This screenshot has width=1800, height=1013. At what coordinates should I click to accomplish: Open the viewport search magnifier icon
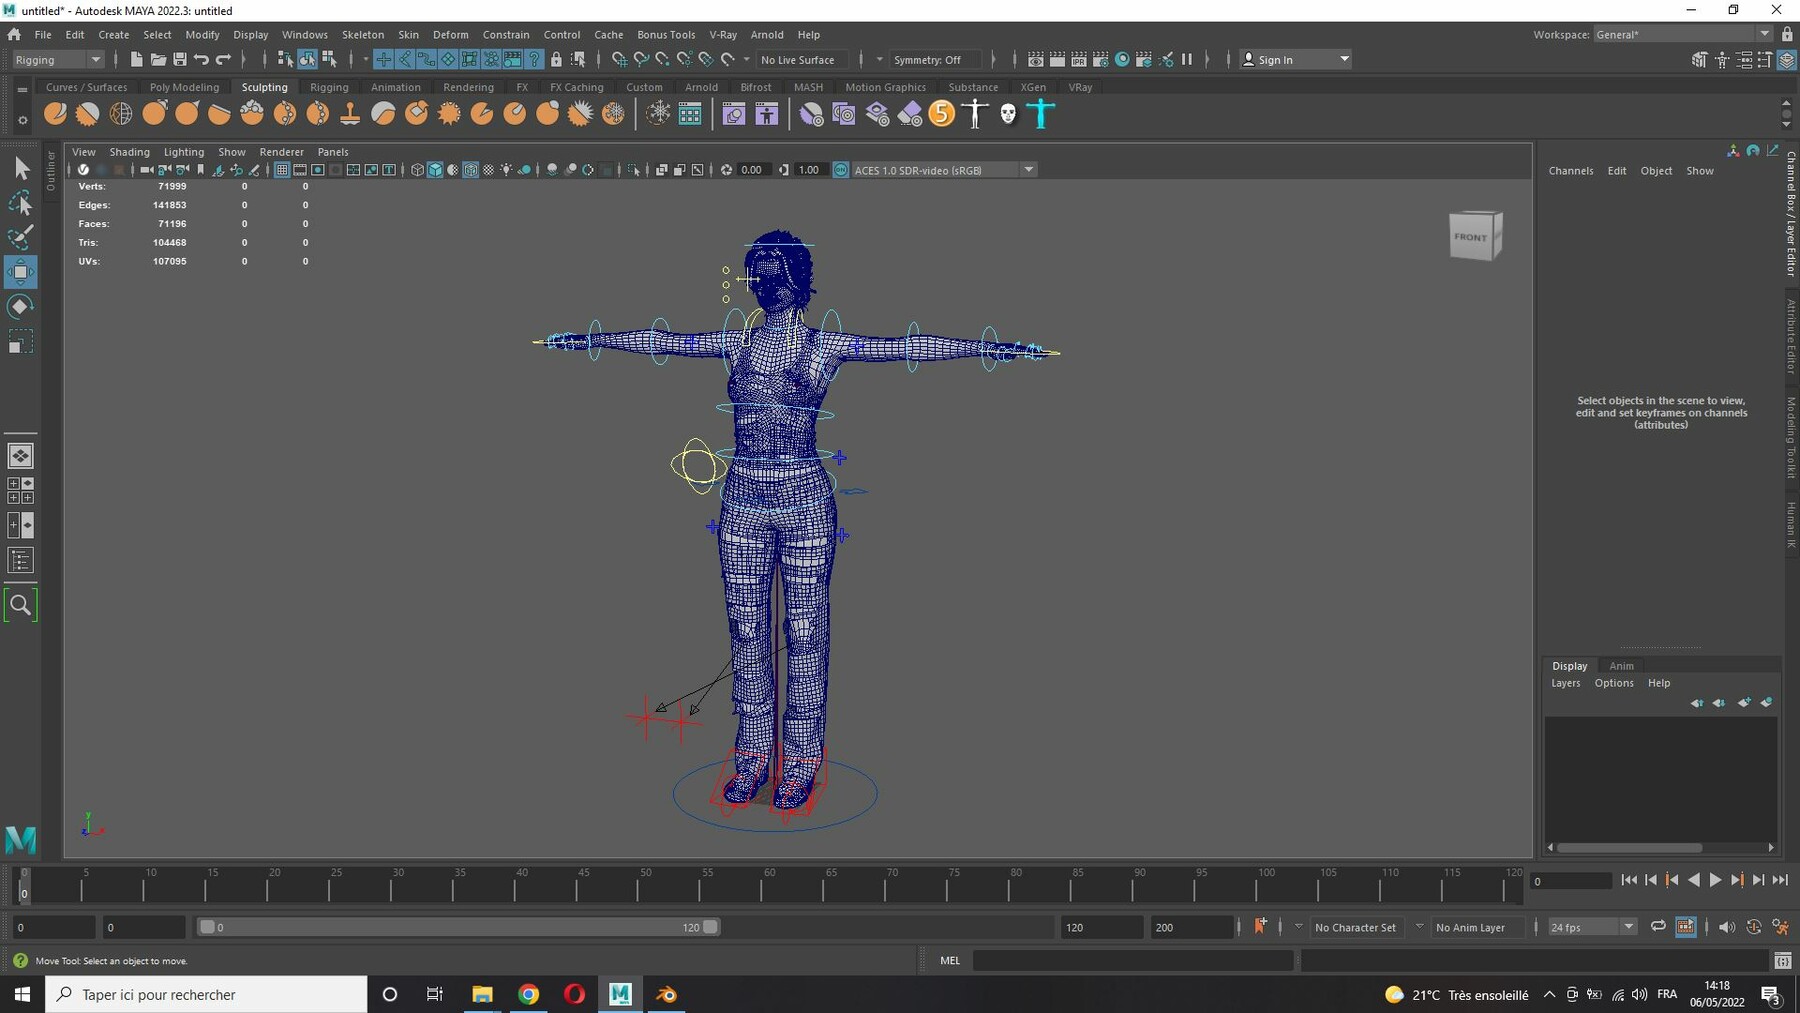click(20, 605)
